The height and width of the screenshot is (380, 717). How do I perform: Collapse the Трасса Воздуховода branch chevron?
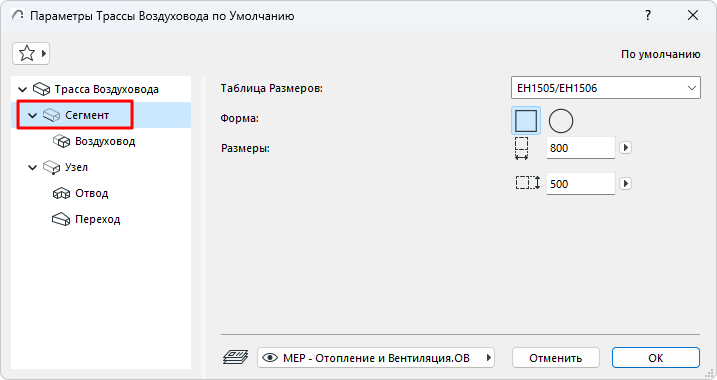point(22,89)
